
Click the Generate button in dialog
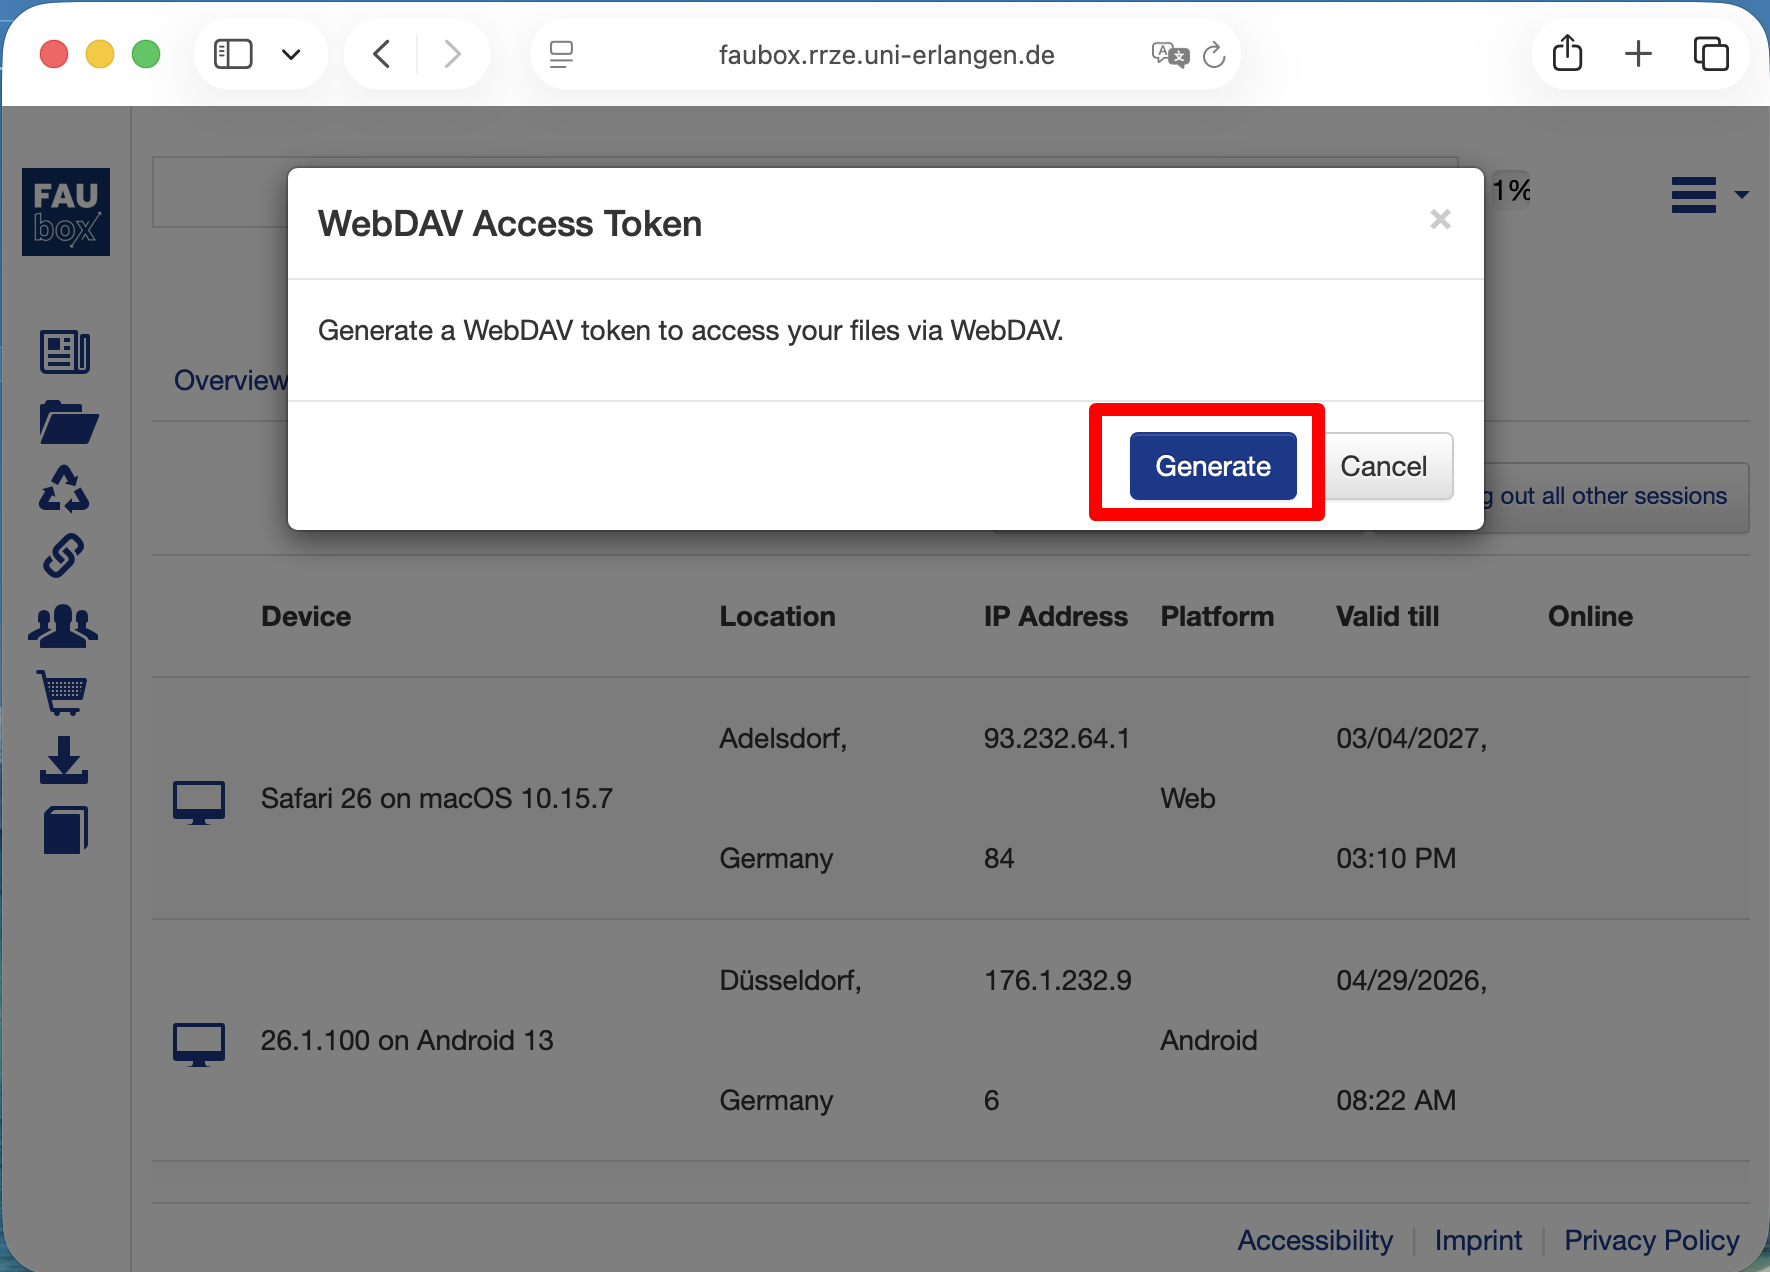1212,466
